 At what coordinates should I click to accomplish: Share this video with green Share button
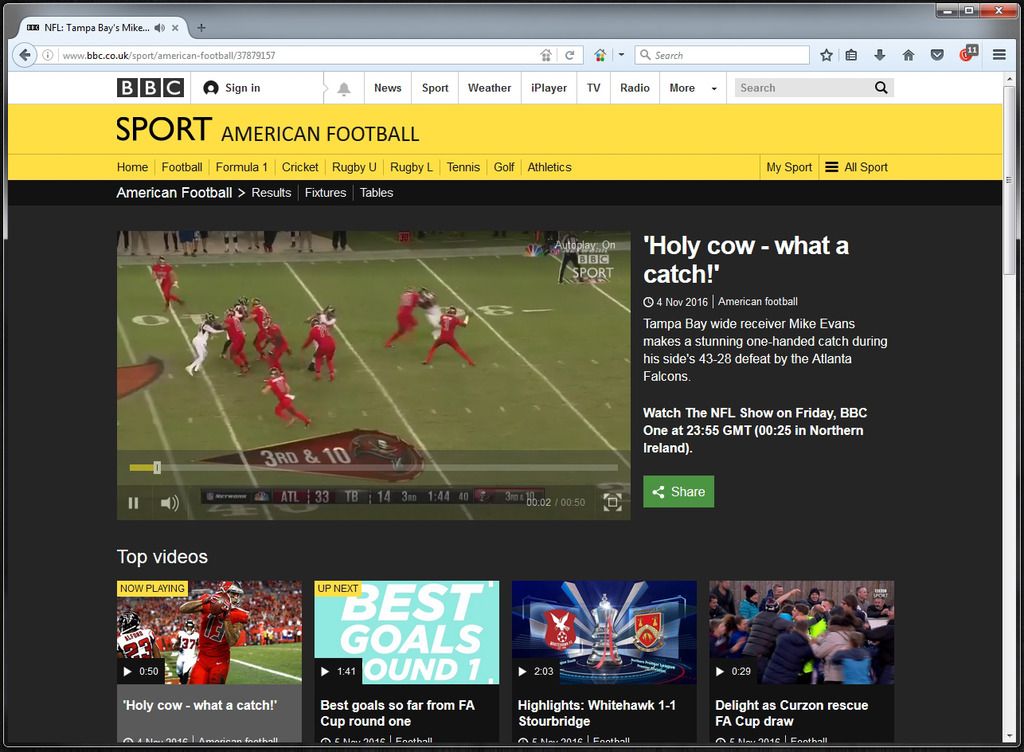tap(679, 492)
